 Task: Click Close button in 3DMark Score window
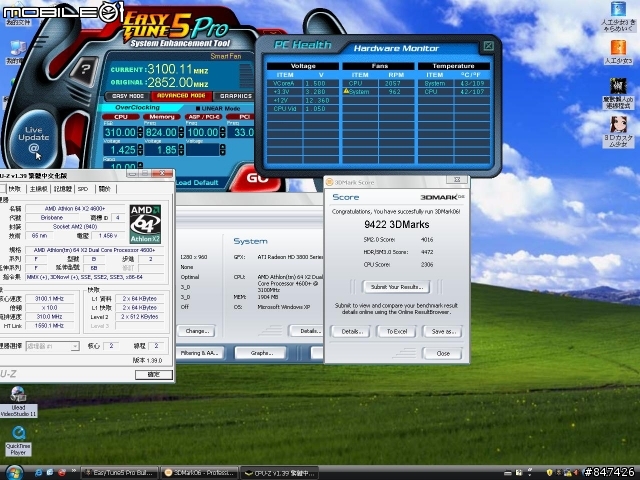coord(443,353)
